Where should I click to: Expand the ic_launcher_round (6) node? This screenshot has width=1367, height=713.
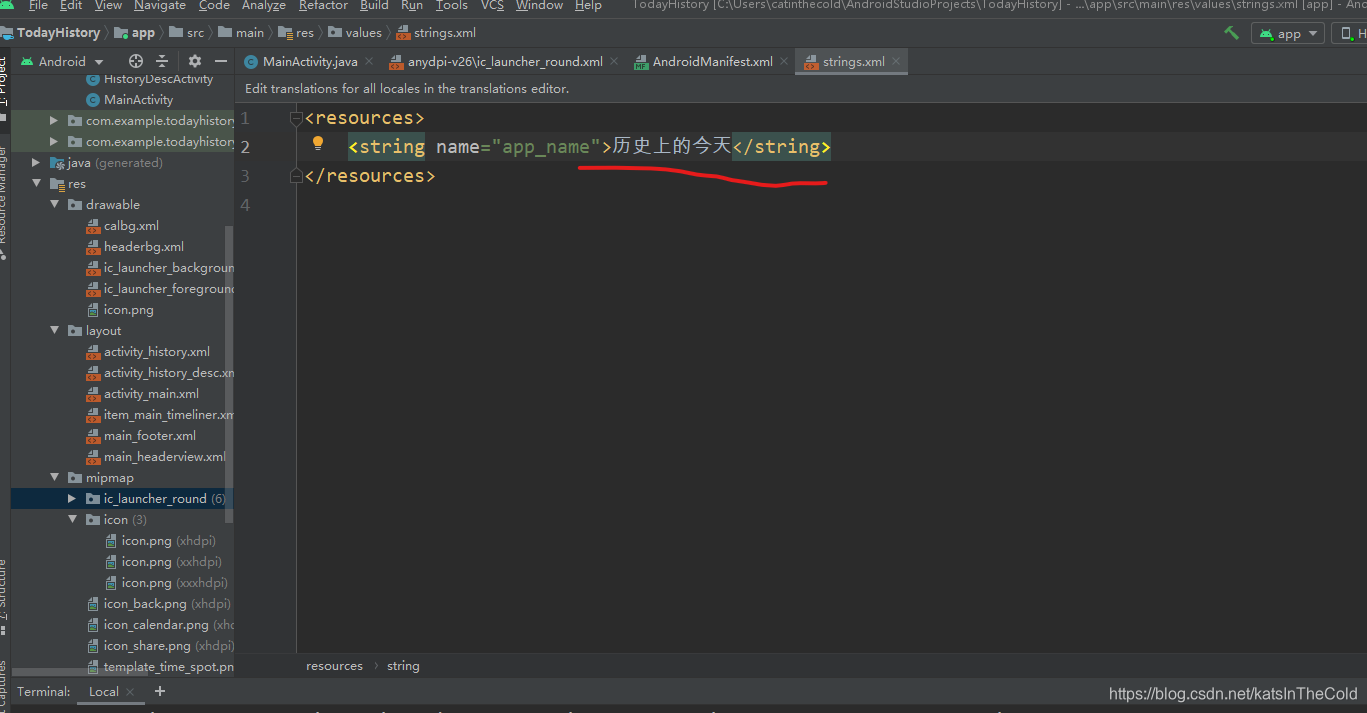tap(72, 499)
